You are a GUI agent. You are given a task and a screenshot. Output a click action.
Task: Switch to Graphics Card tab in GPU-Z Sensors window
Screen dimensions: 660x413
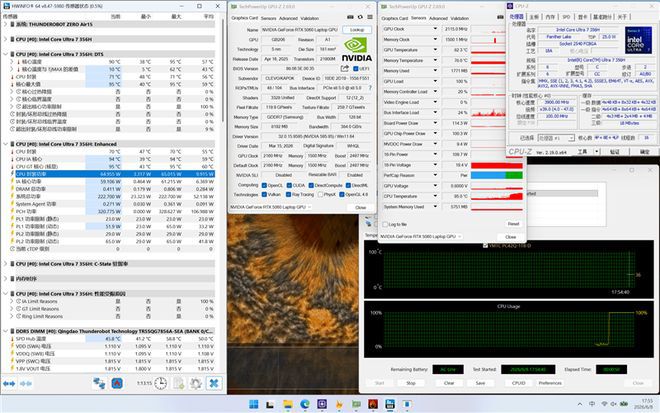[x=394, y=18]
